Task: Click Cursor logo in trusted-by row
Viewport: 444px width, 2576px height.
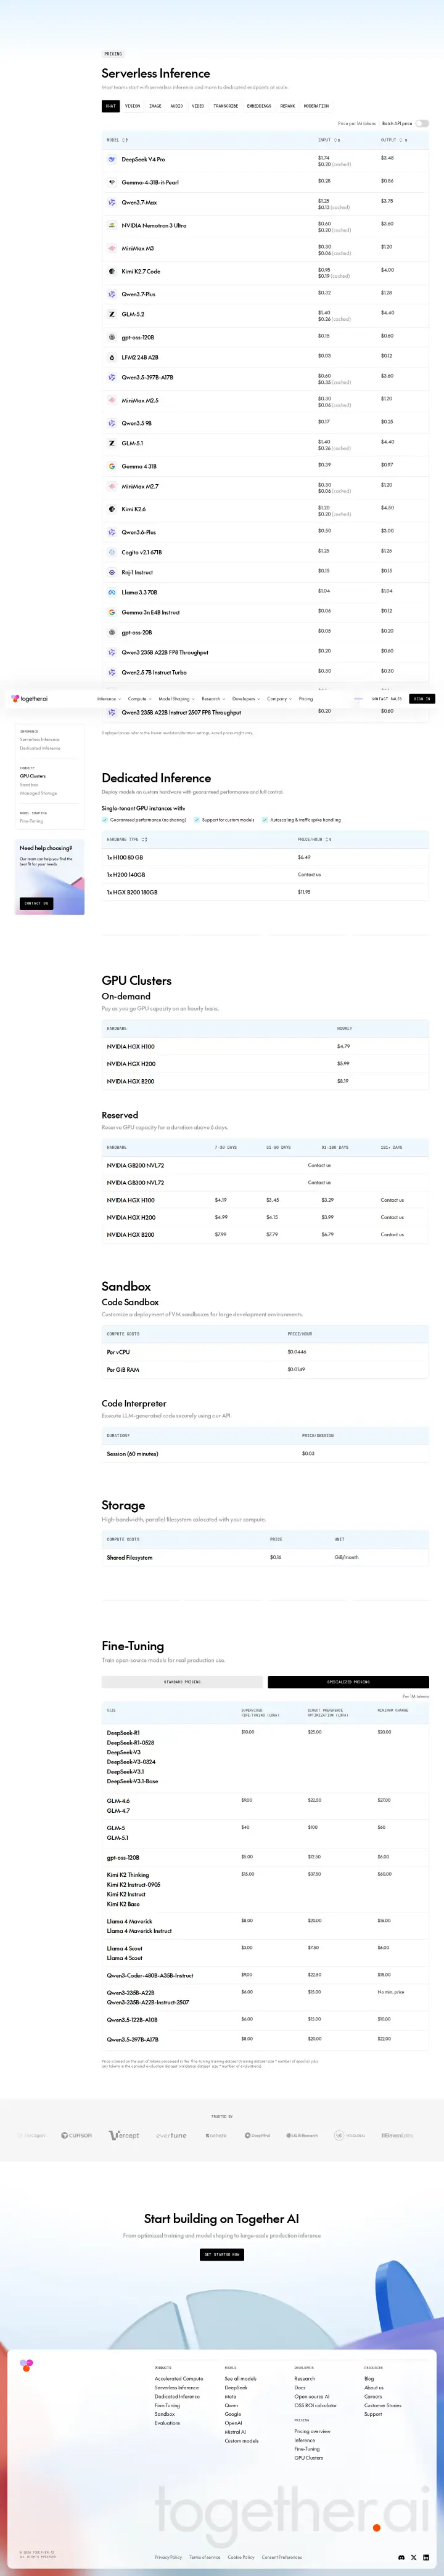Action: click(76, 2135)
